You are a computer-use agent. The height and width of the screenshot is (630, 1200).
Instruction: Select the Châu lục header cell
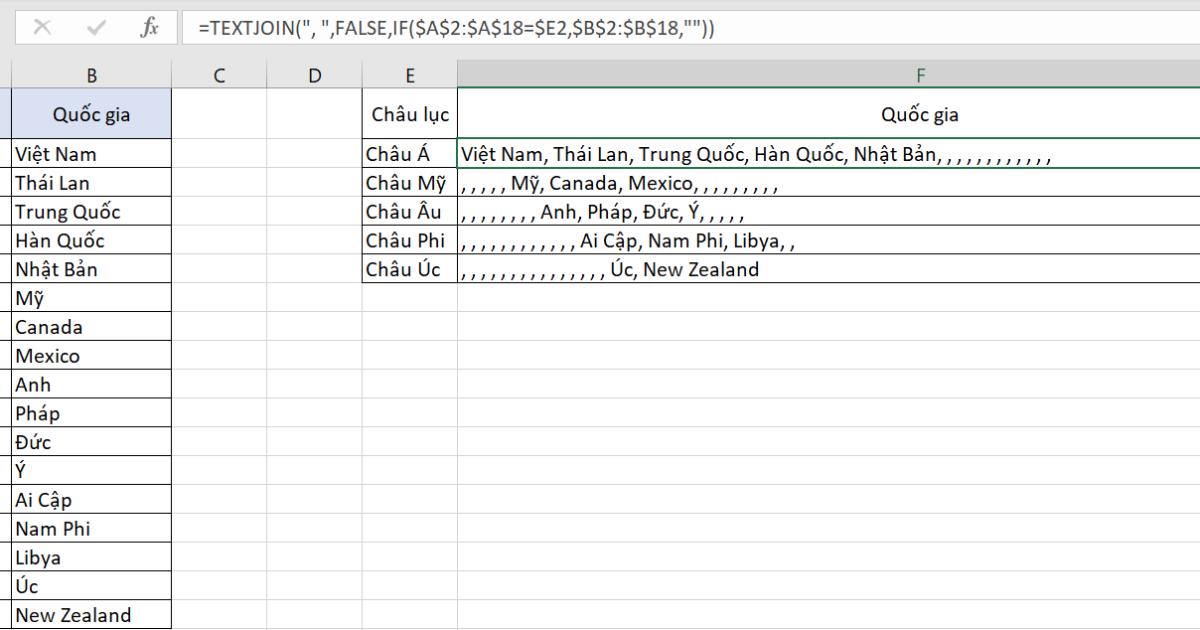[x=409, y=113]
